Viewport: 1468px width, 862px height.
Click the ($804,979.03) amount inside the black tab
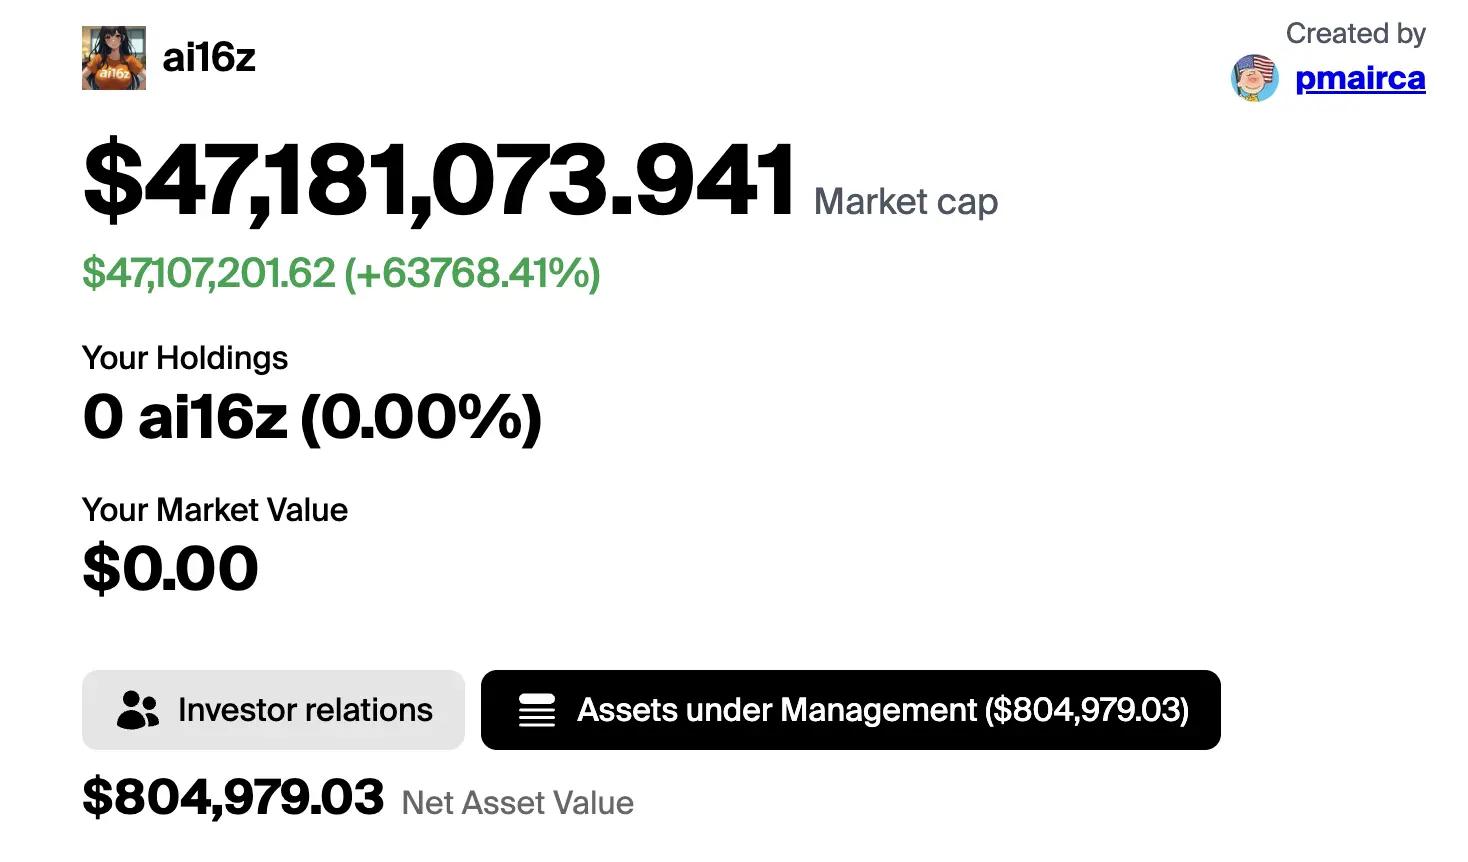[1087, 710]
